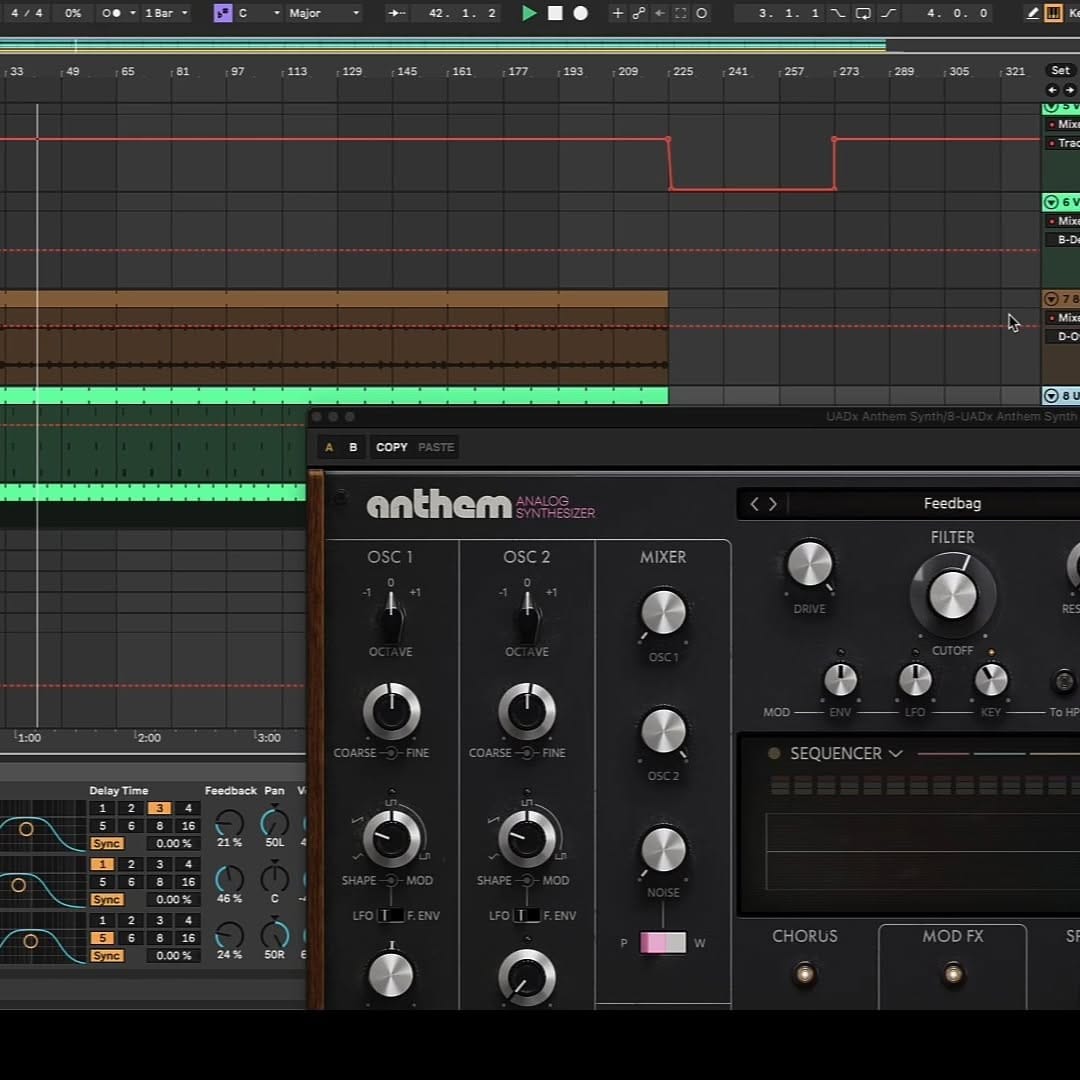
Task: Click the 0% global groove amount
Action: [x=73, y=13]
